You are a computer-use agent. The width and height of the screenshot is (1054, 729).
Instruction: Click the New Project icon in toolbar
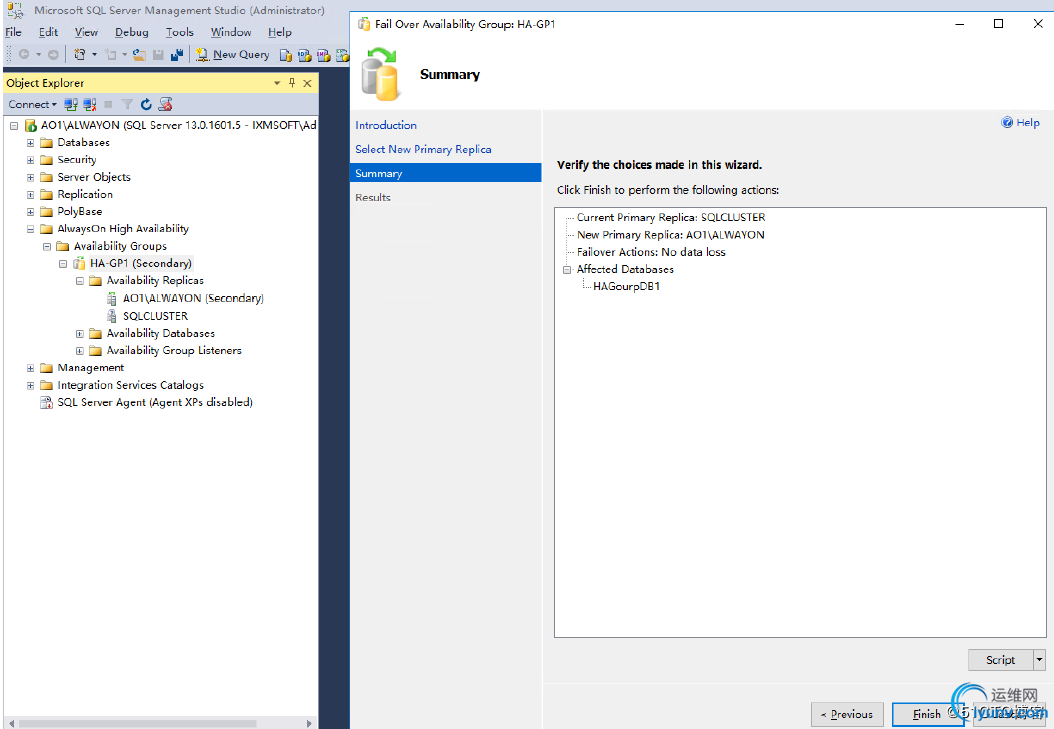79,54
